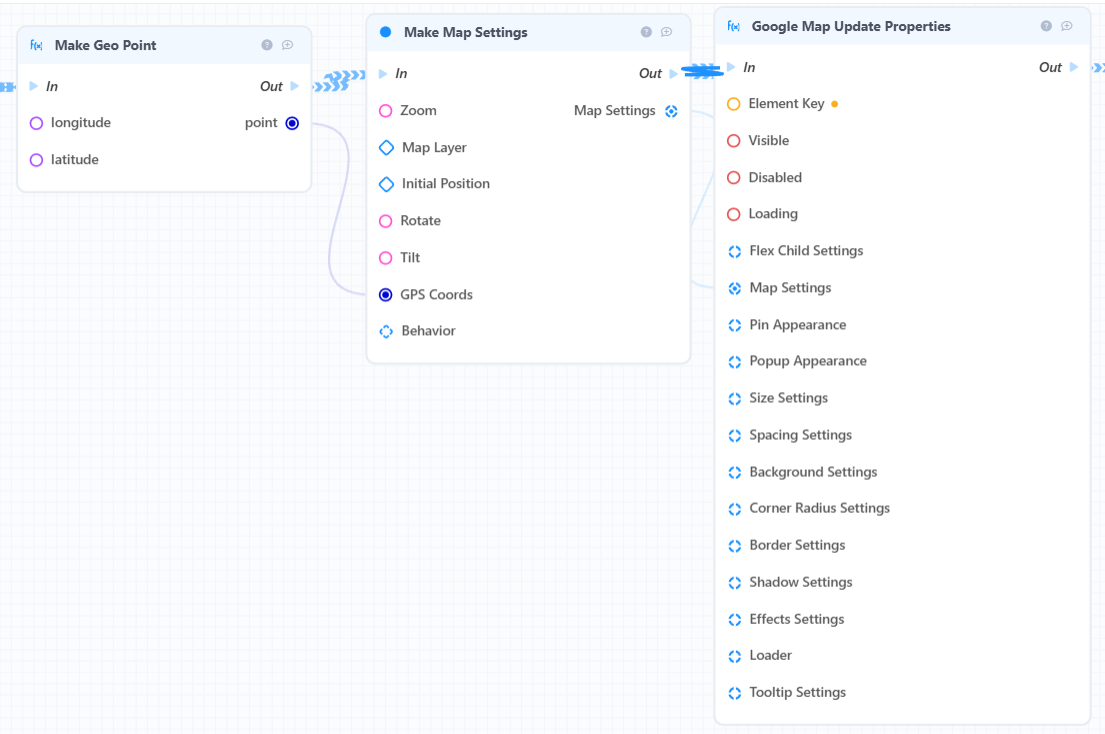Image resolution: width=1105 pixels, height=734 pixels.
Task: Select the Flex Child Settings pin
Action: coord(734,251)
